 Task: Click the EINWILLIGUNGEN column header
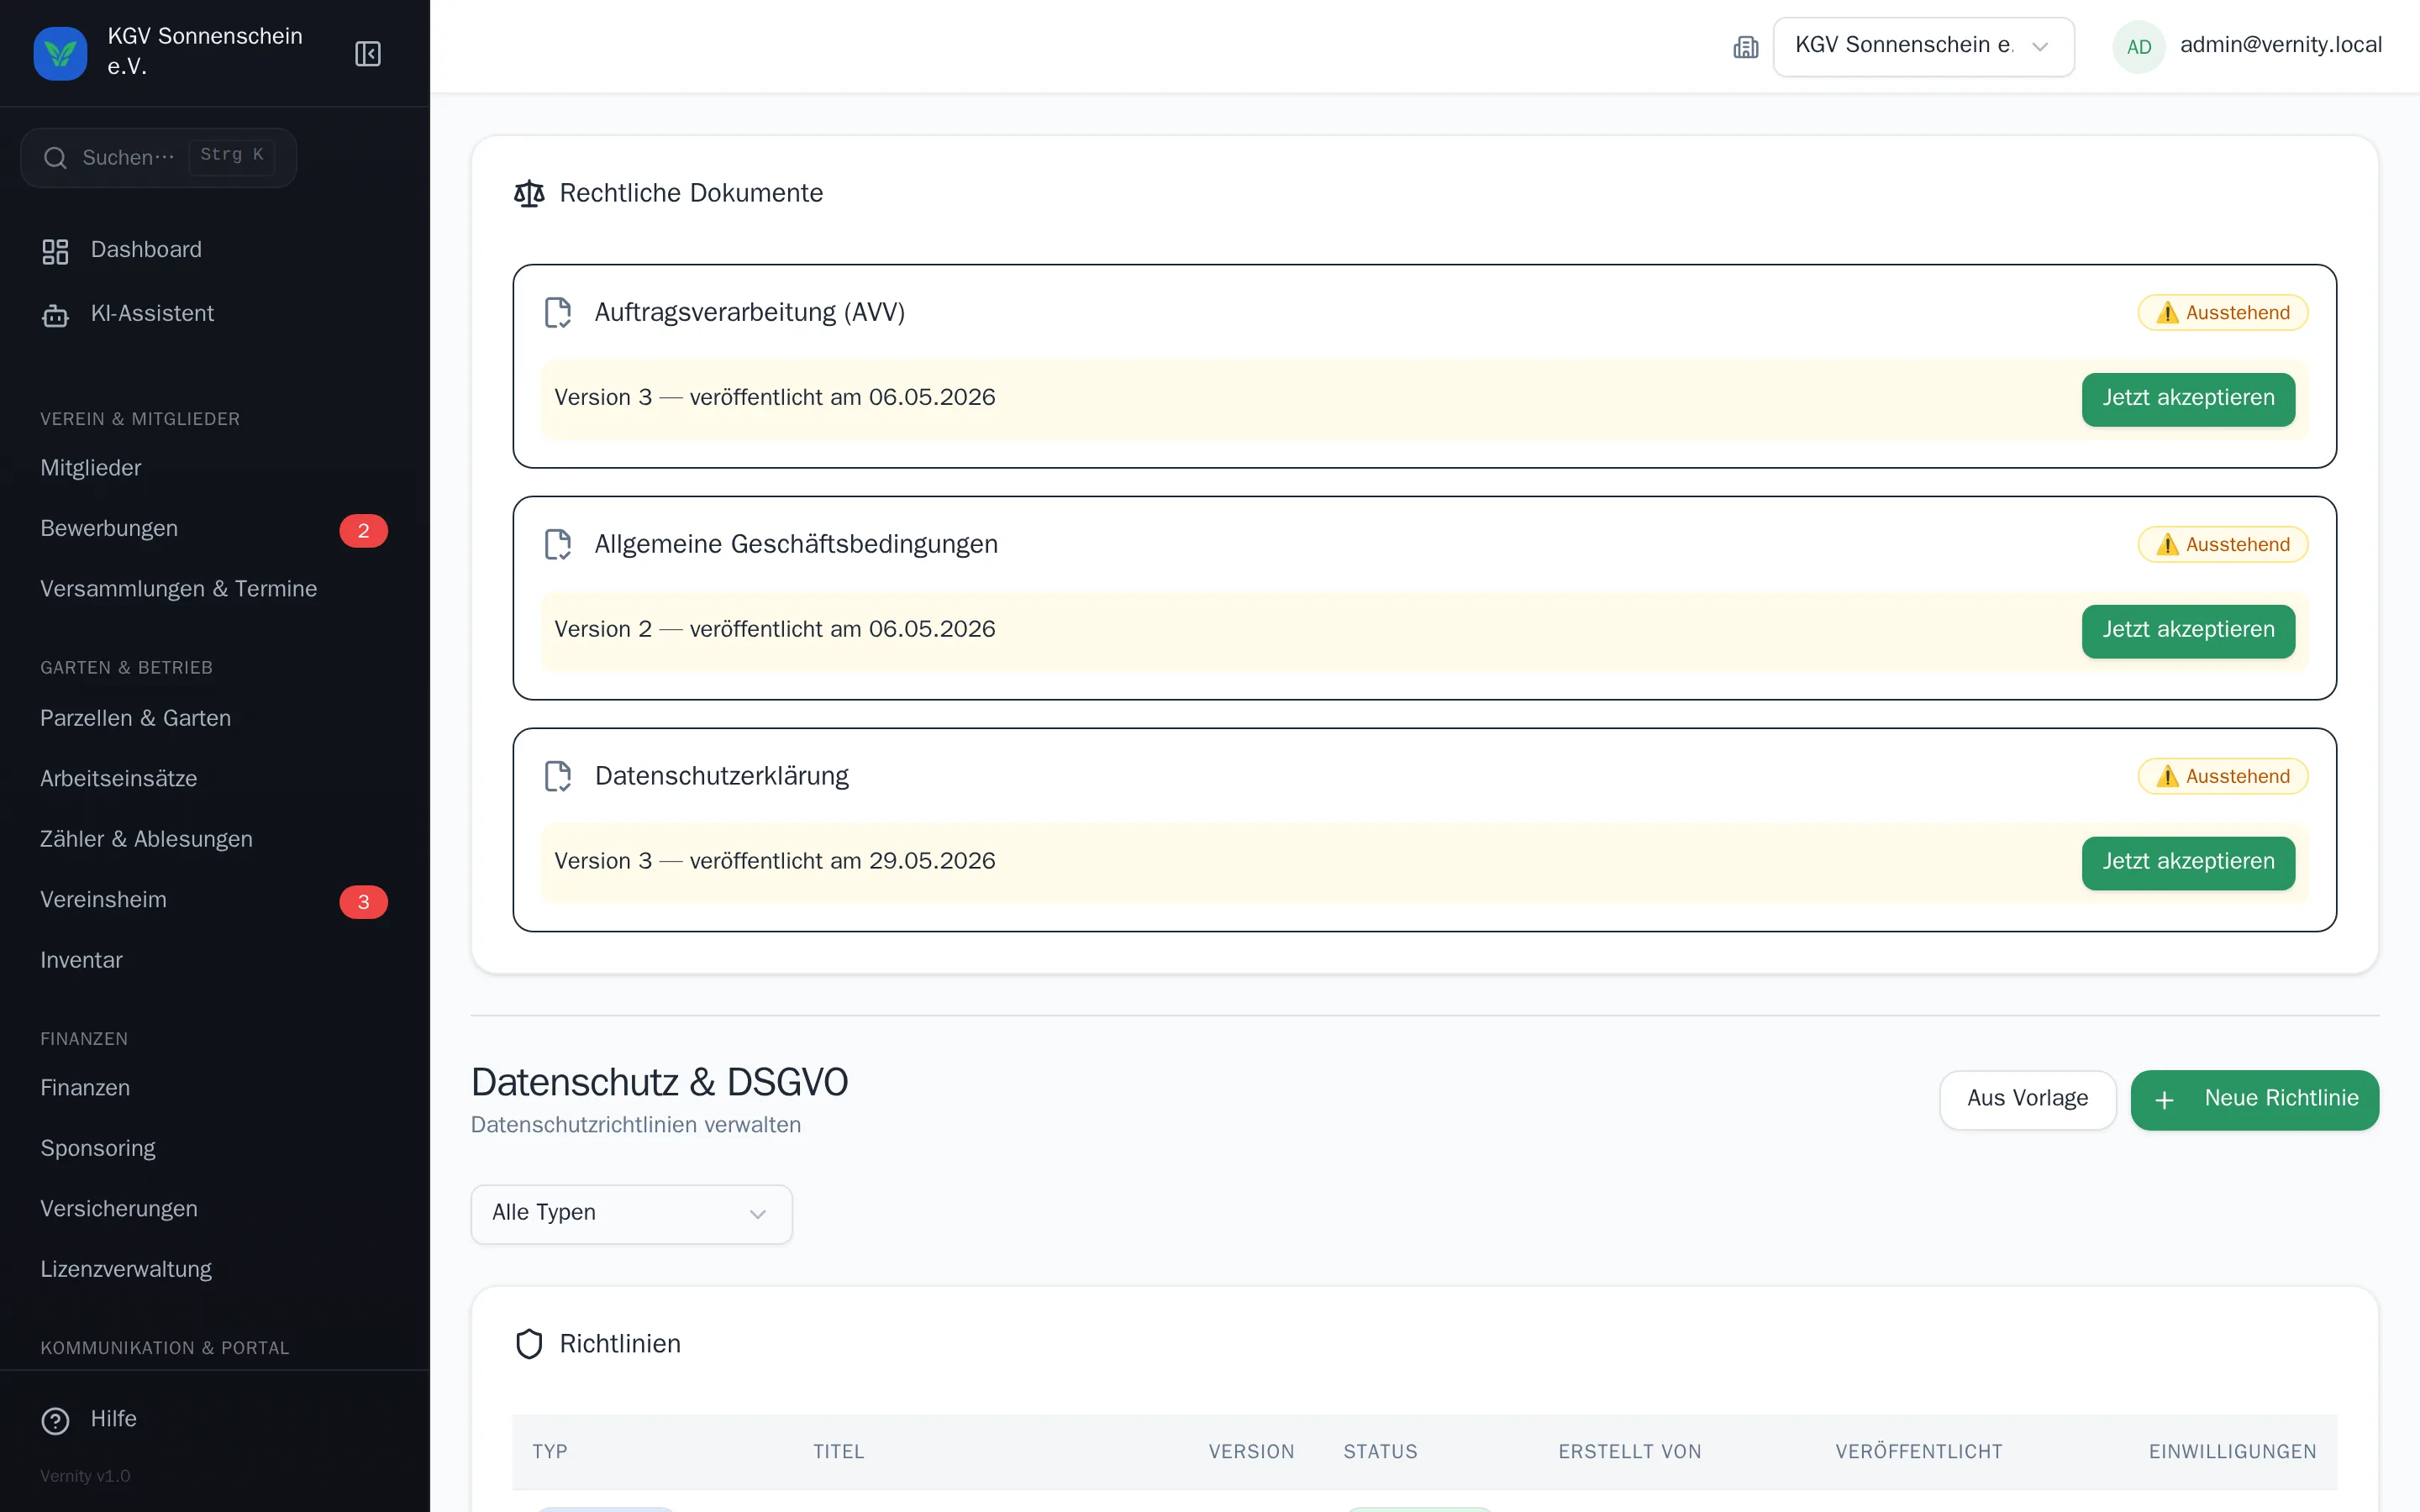2232,1452
